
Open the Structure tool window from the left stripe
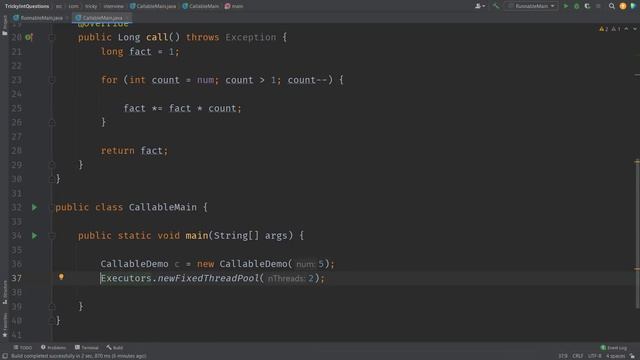tap(4, 291)
